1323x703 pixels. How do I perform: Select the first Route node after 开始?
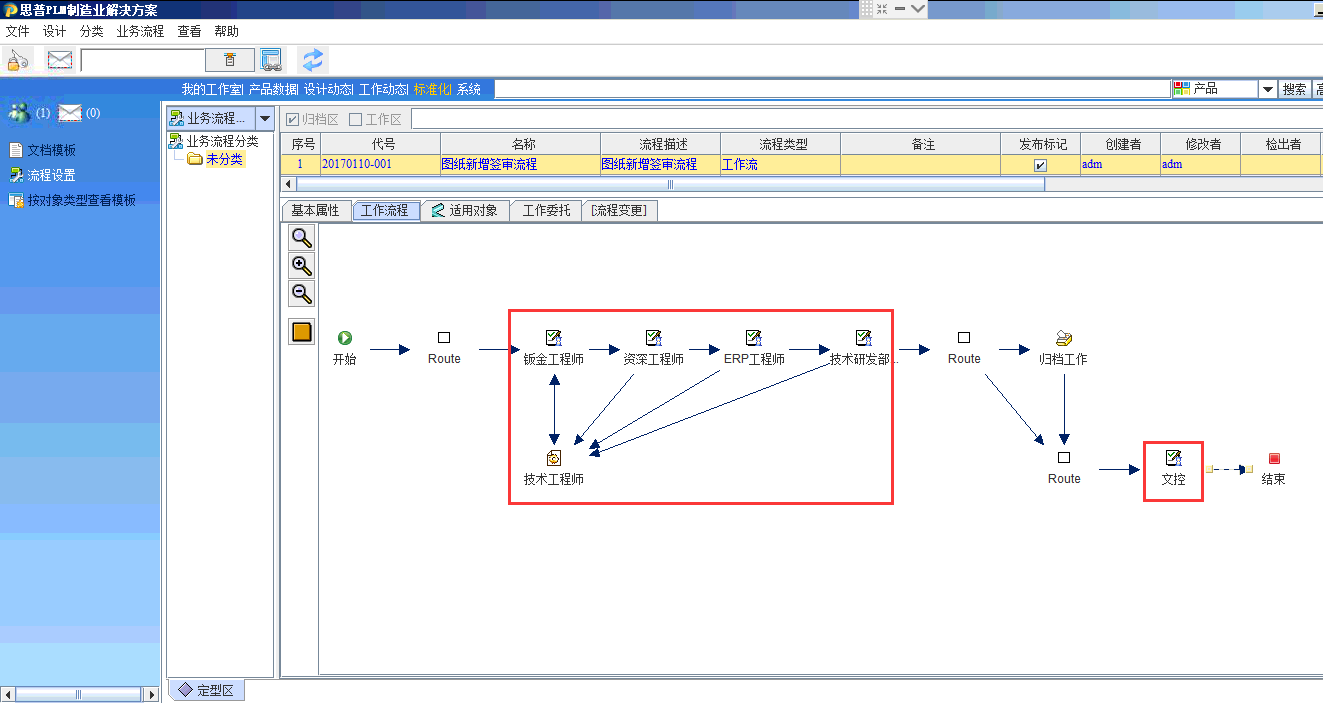(444, 348)
